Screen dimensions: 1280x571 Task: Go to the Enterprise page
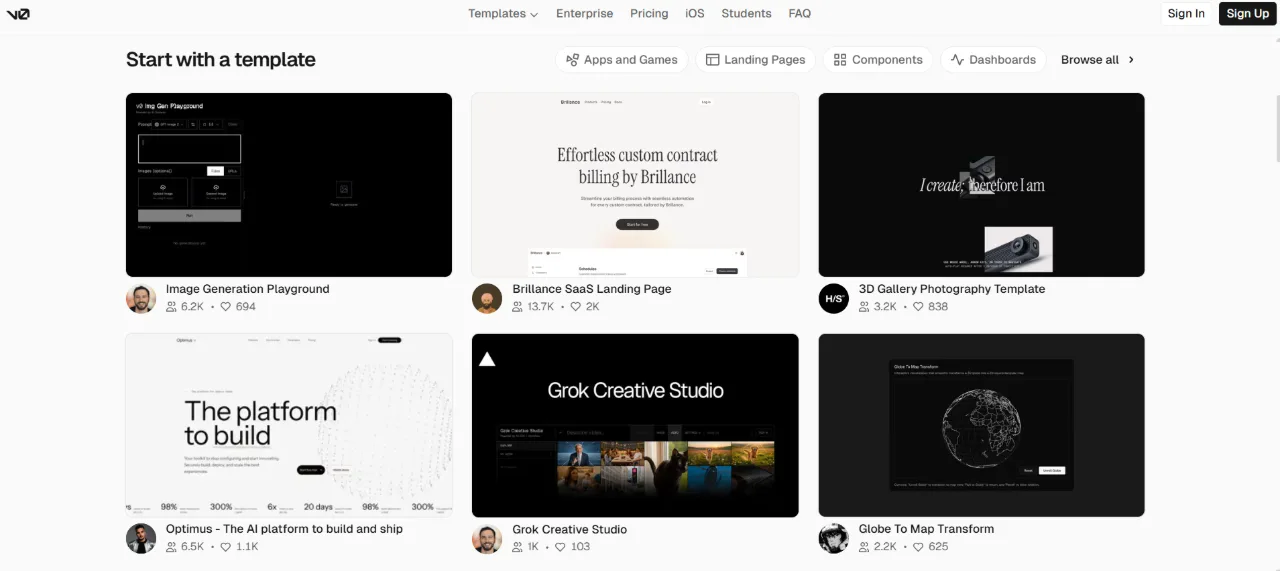[585, 14]
